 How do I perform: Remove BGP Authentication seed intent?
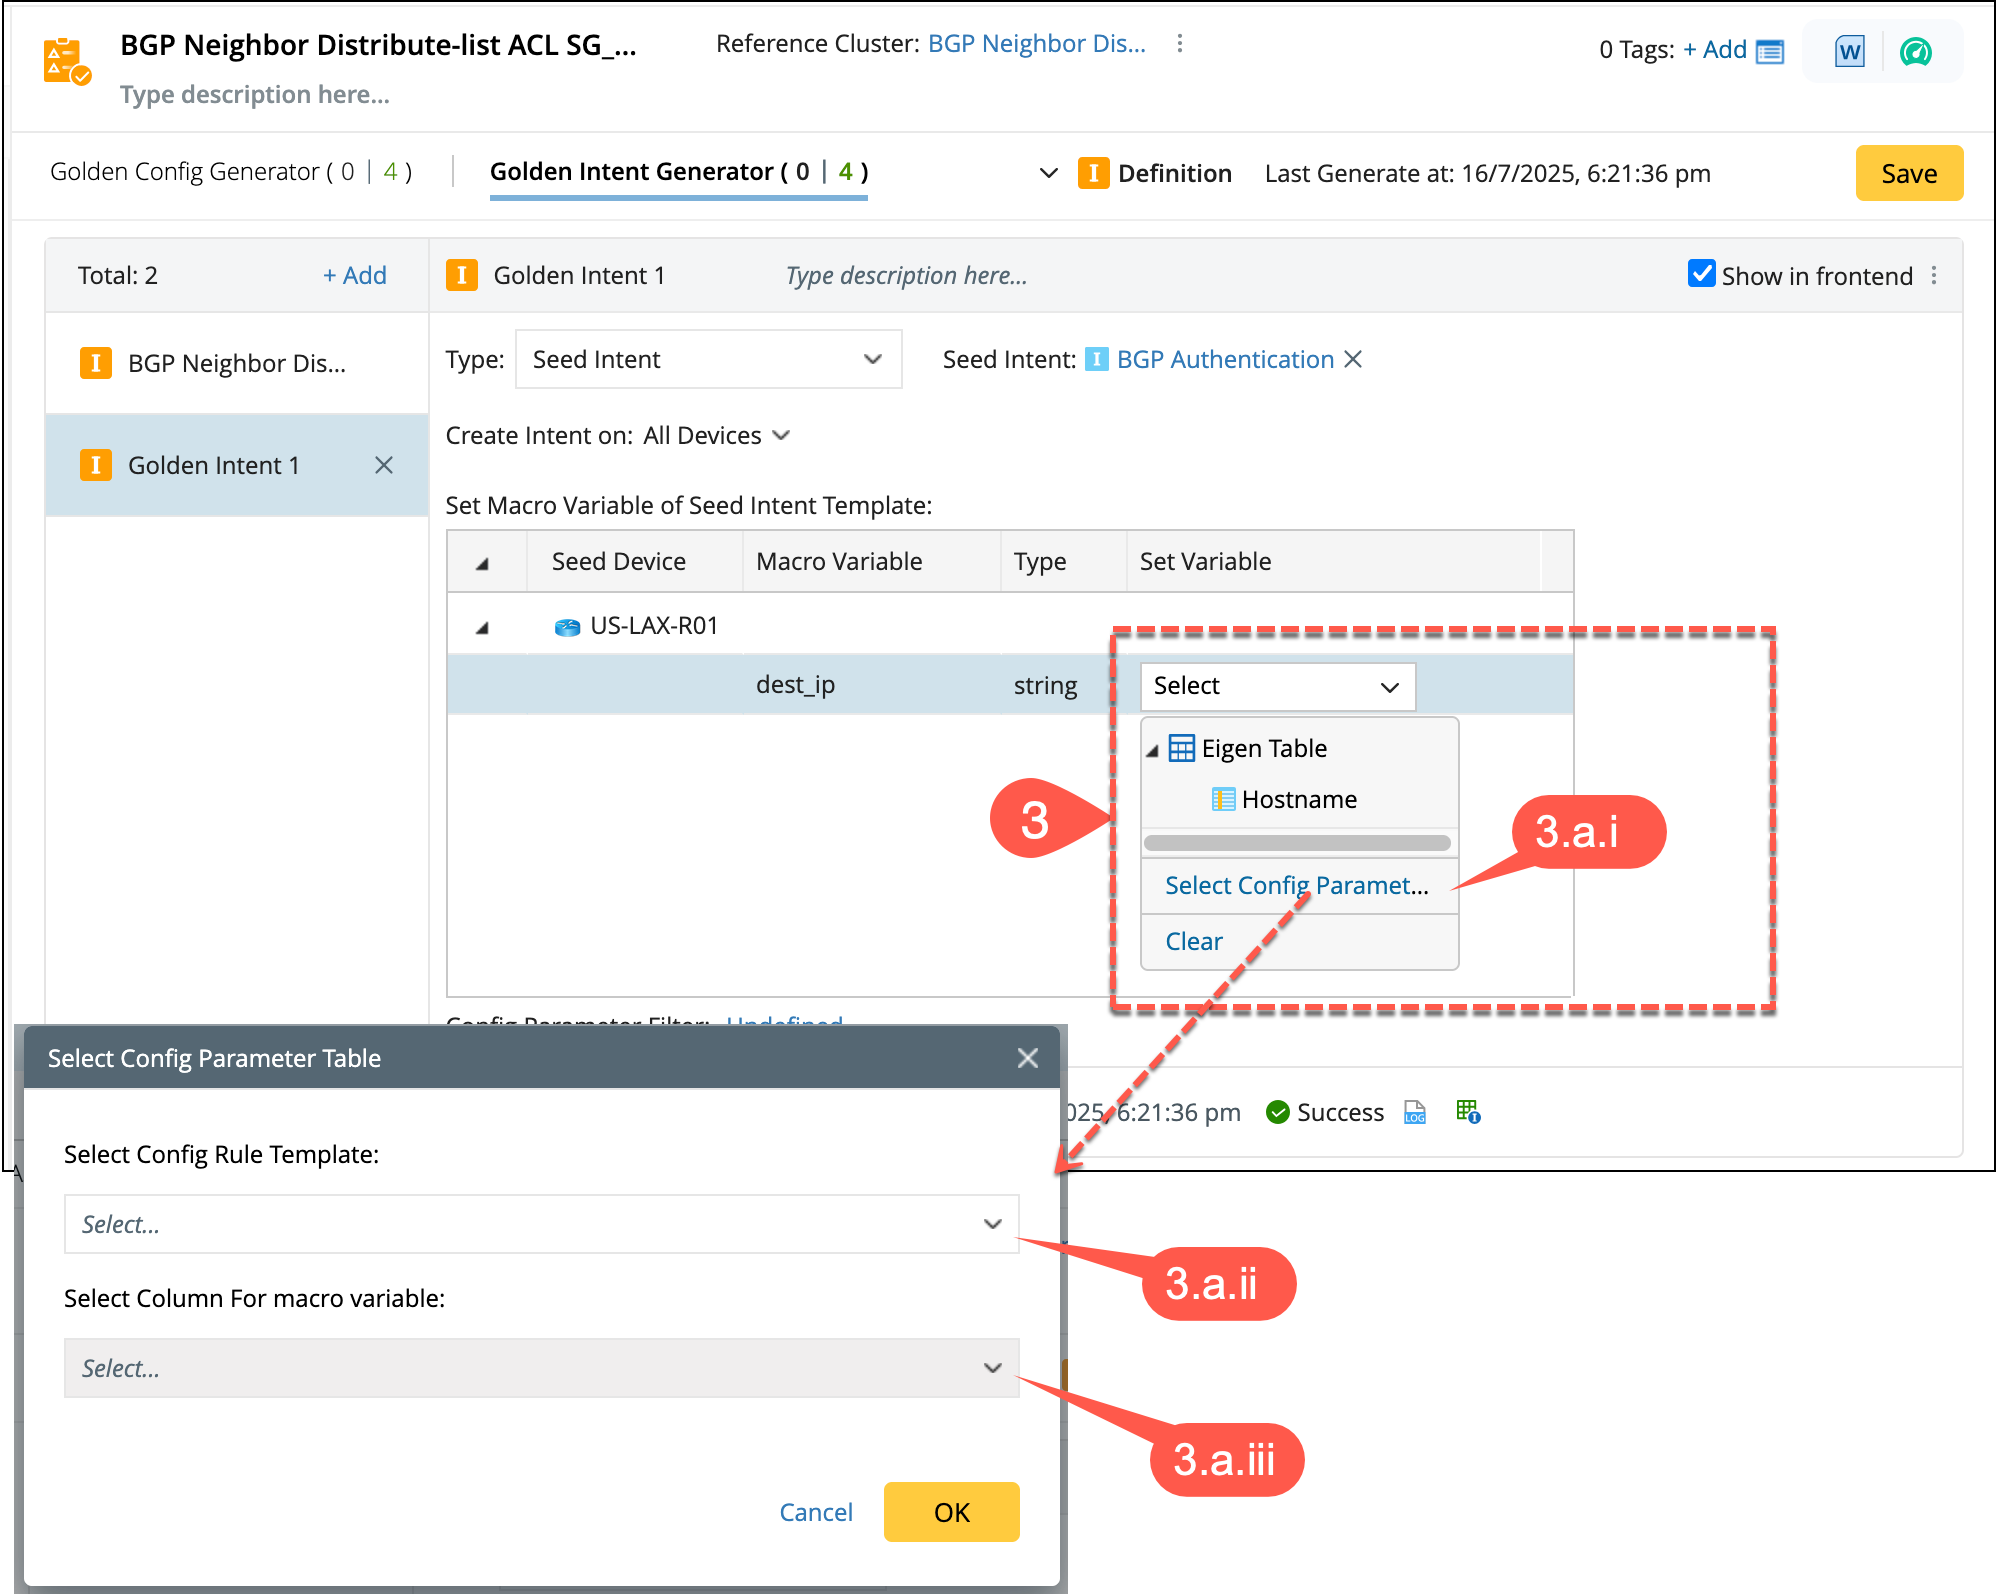[x=1353, y=359]
